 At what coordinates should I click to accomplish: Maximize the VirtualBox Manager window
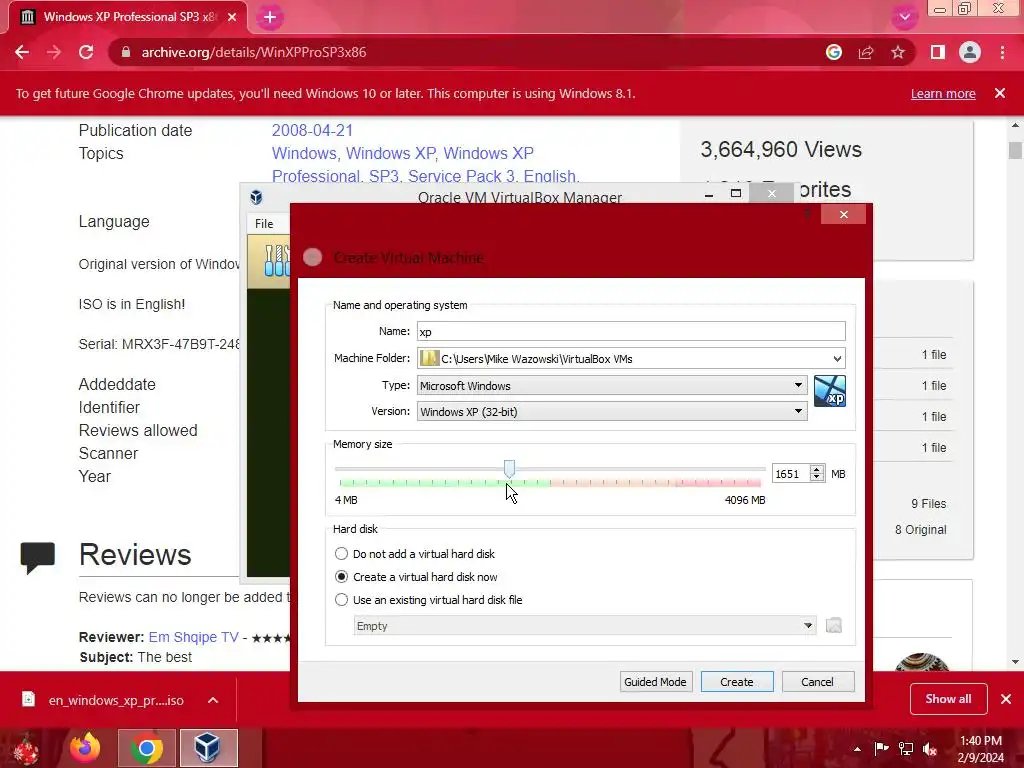736,193
